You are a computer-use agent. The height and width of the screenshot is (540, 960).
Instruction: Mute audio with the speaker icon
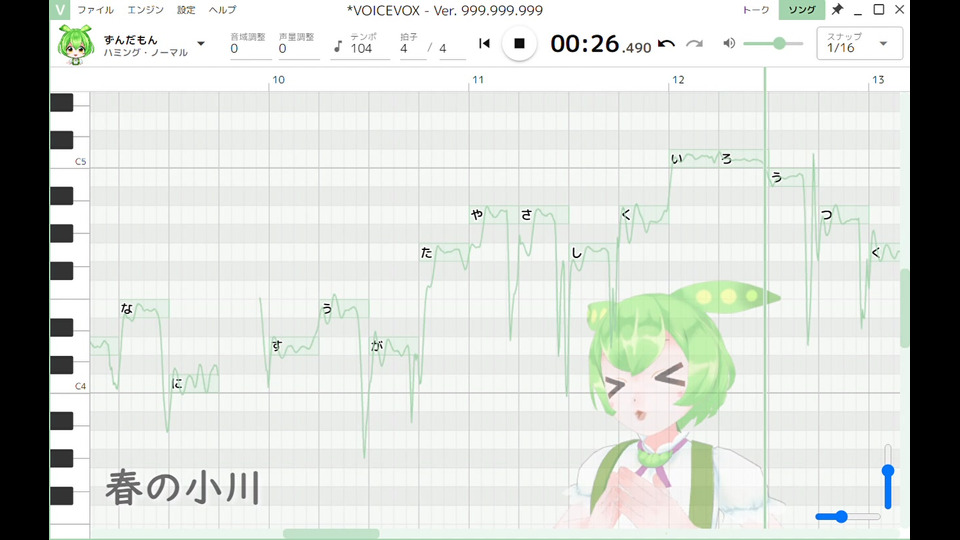(729, 43)
